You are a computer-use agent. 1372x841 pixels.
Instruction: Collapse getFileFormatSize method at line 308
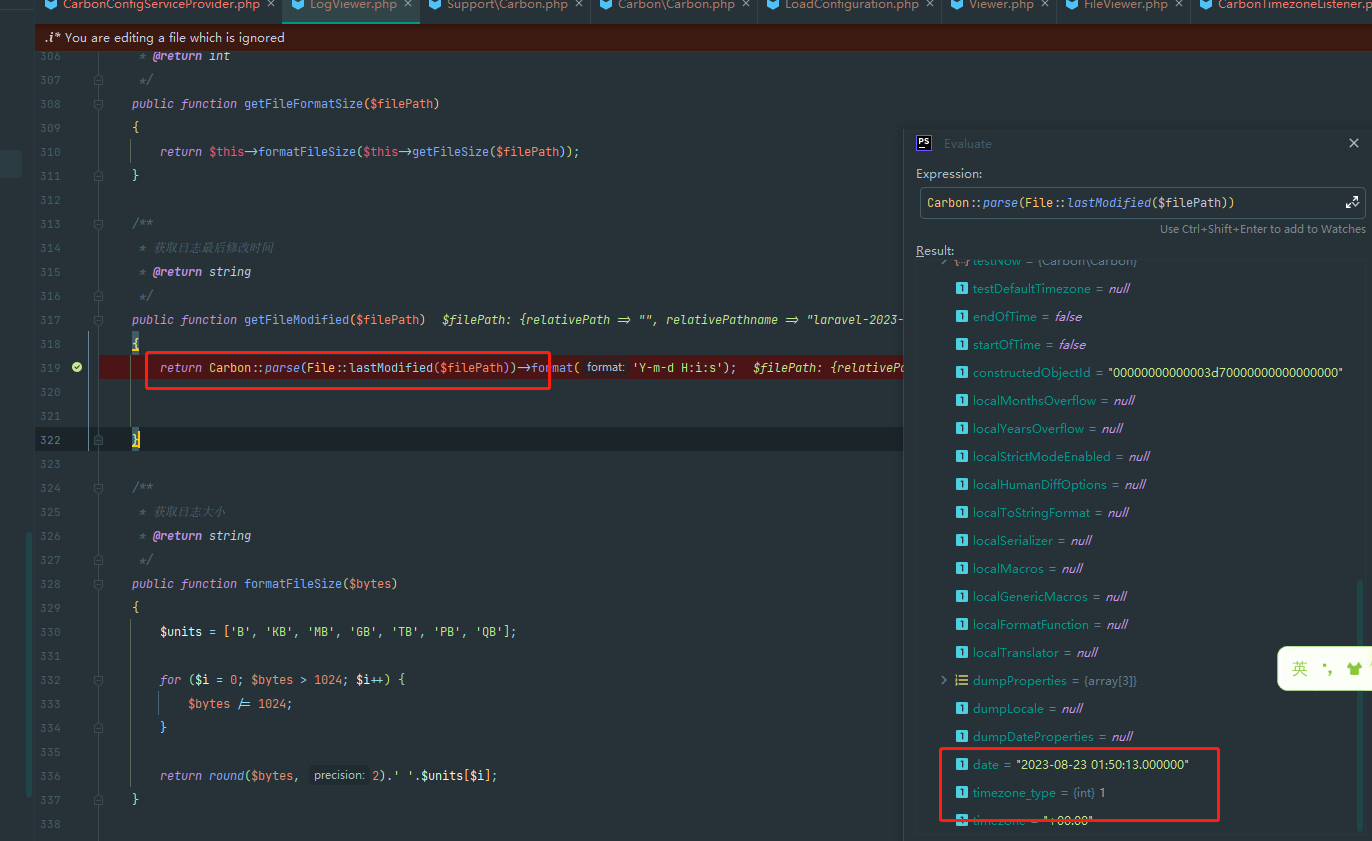click(x=98, y=104)
